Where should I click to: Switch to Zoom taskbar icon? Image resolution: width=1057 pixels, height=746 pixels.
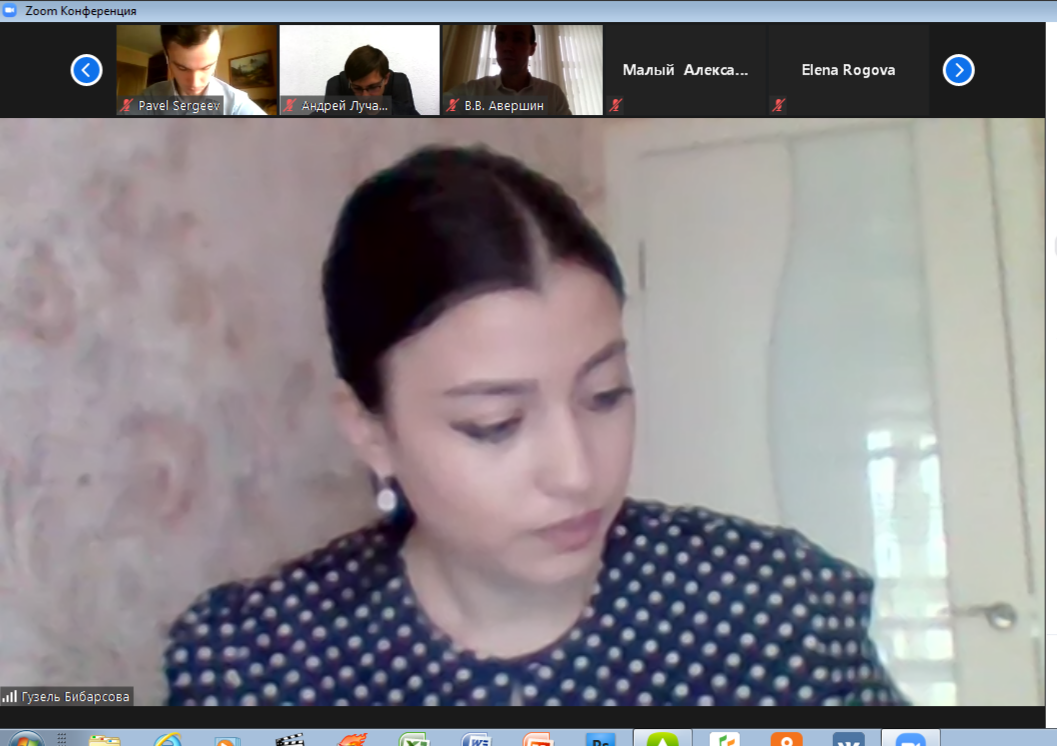[x=911, y=739]
